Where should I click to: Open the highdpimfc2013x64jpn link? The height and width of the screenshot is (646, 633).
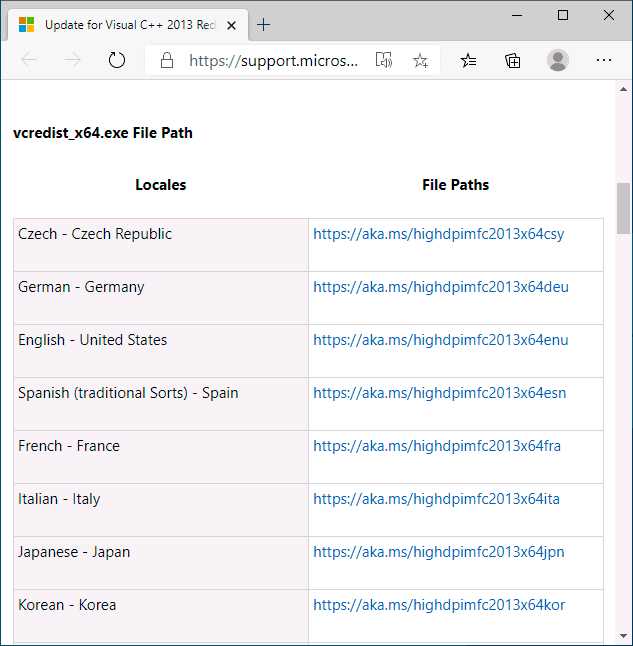pos(438,552)
